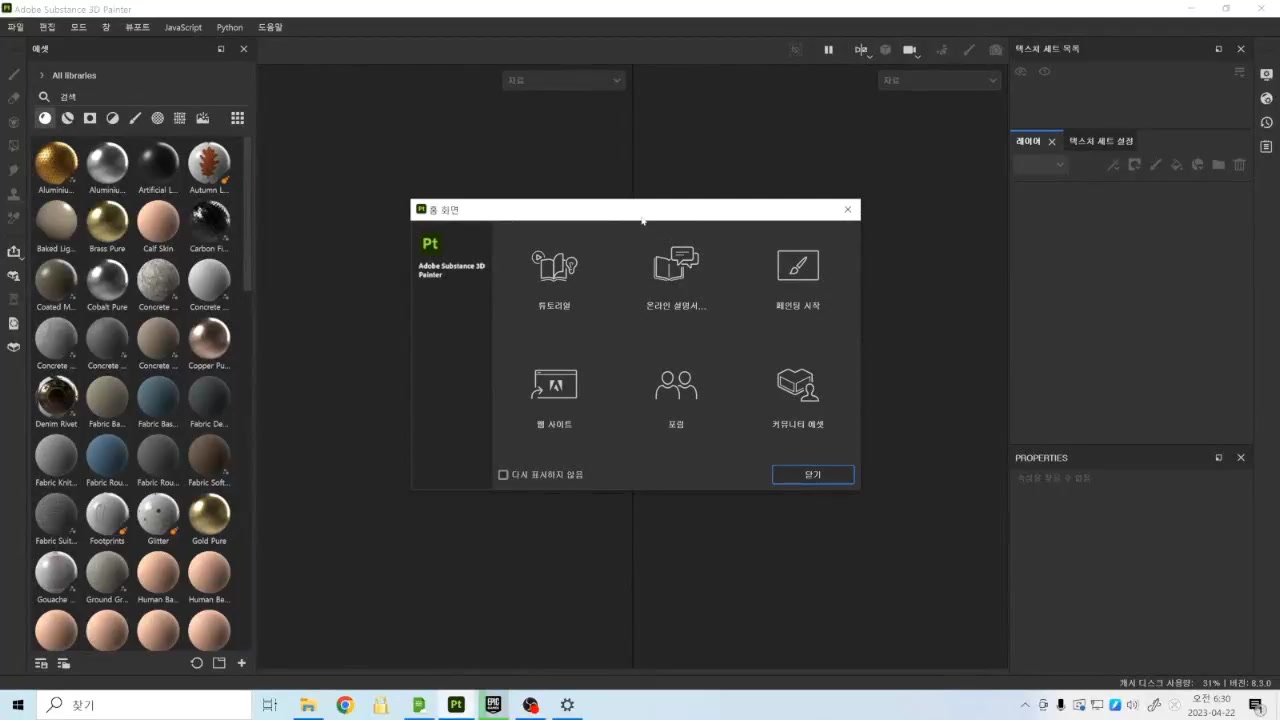This screenshot has height=720, width=1280.
Task: Open the 커뮤니티 에셋 icon
Action: pyautogui.click(x=797, y=385)
